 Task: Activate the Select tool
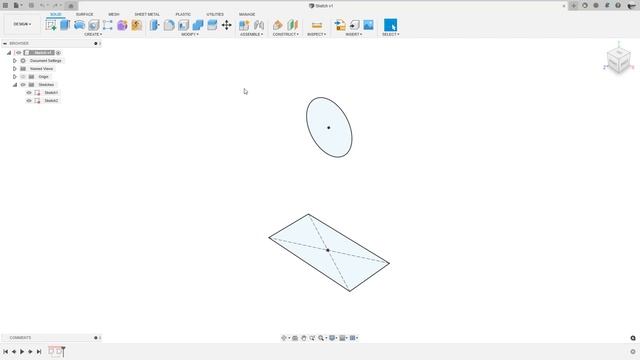390,25
